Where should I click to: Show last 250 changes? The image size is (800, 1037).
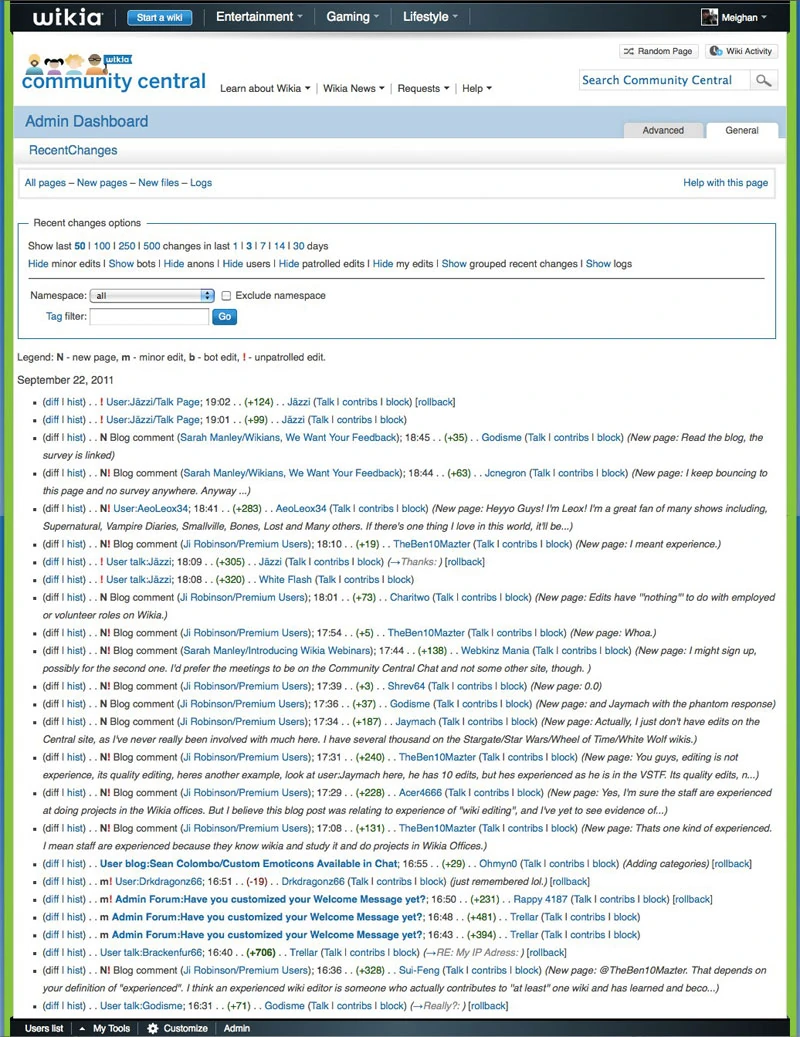[x=127, y=246]
